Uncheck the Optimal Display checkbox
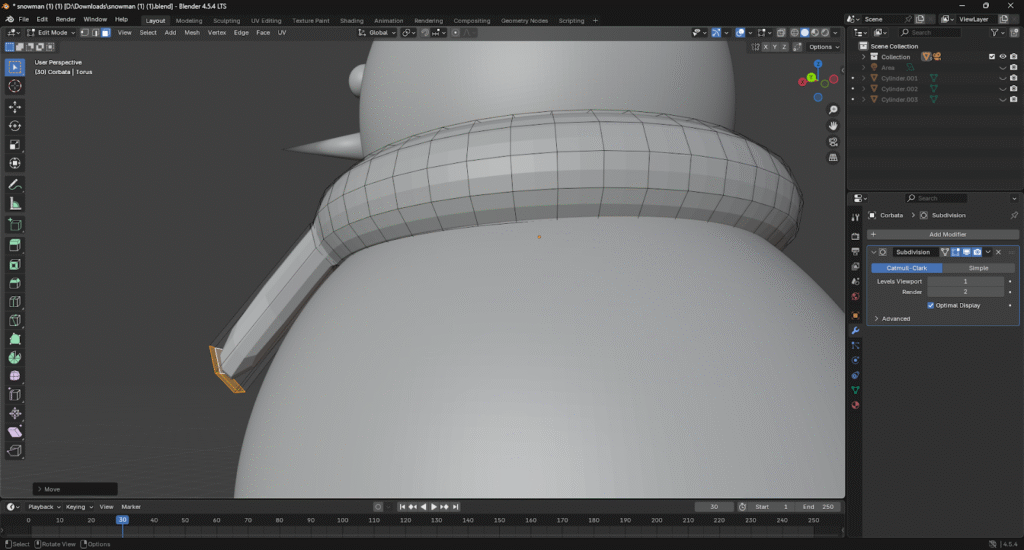 click(x=931, y=305)
